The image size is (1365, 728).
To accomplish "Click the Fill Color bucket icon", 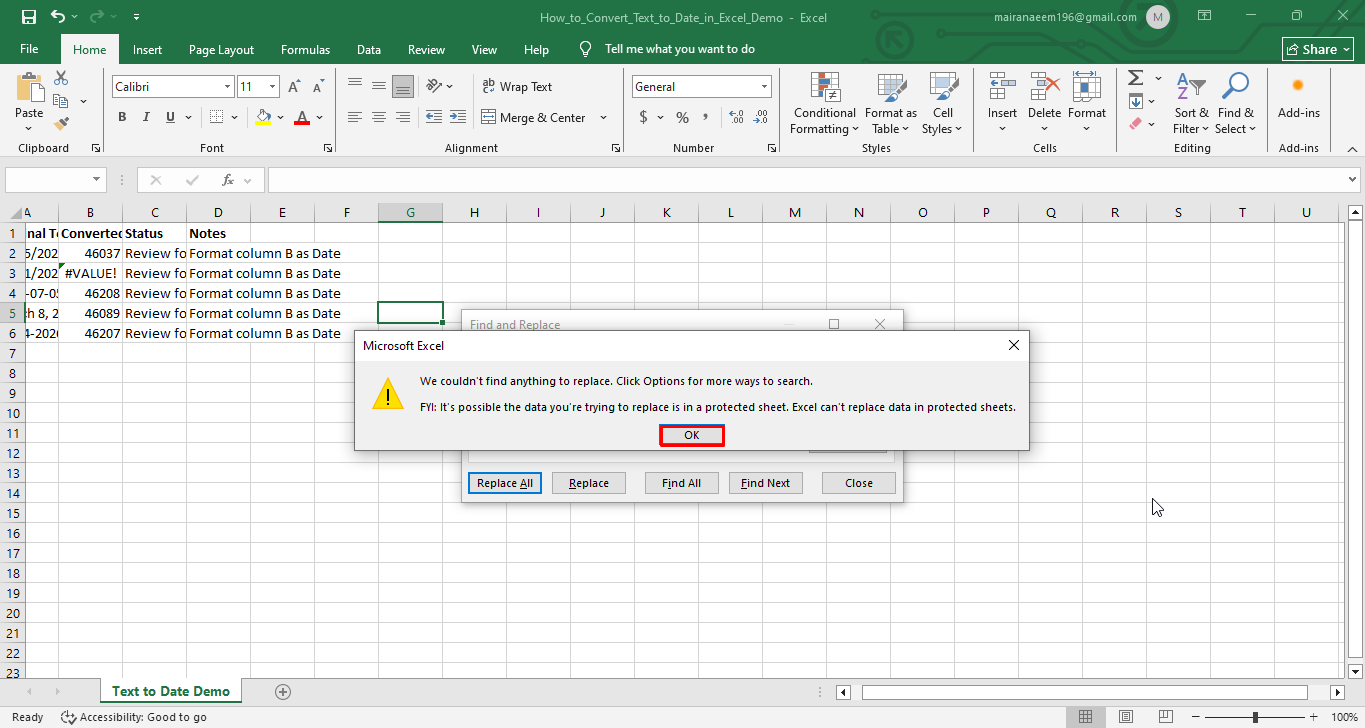I will pos(263,117).
